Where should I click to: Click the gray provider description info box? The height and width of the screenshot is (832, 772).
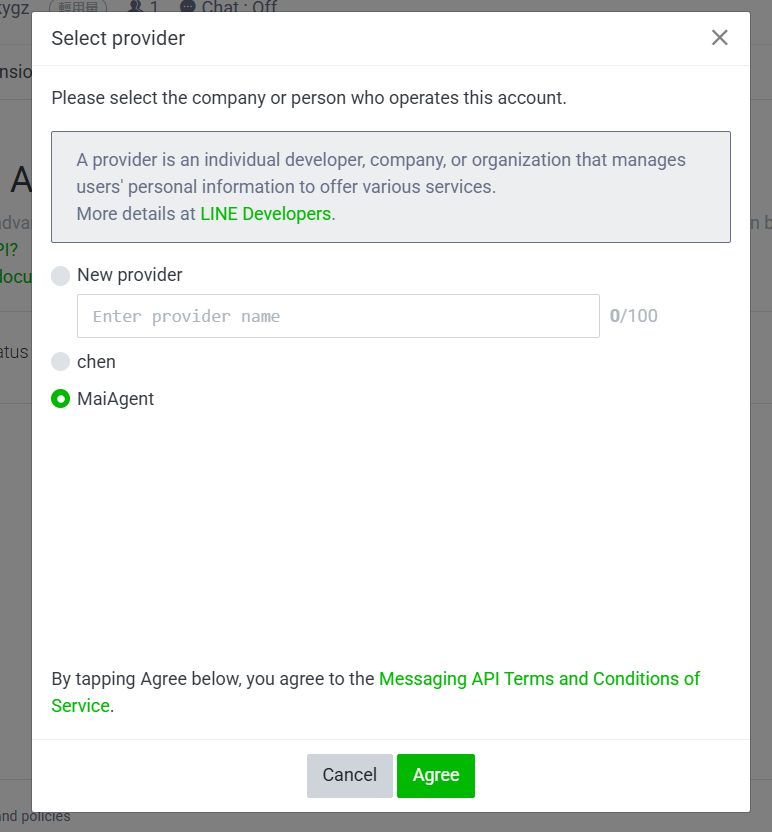click(x=390, y=187)
